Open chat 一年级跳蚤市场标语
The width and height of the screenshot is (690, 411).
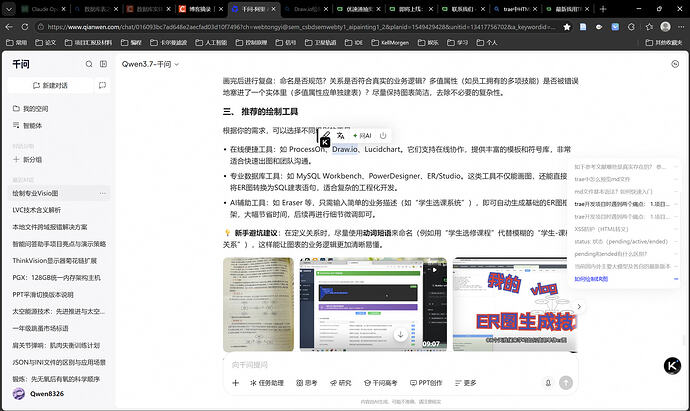(x=40, y=328)
